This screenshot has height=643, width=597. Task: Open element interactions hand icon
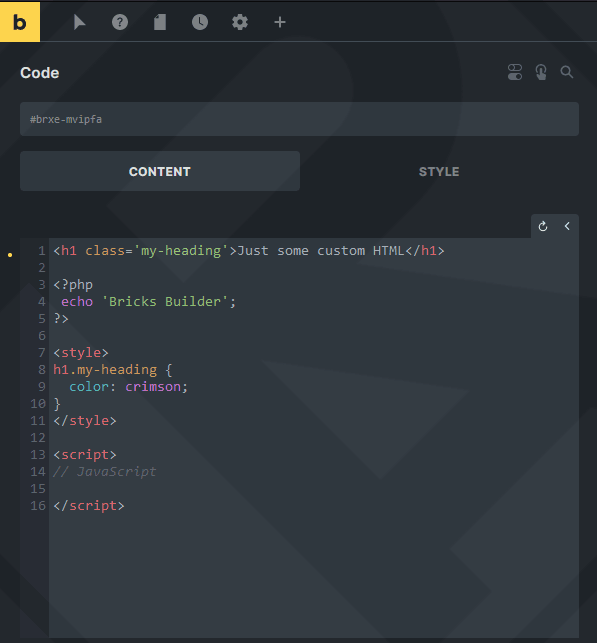point(541,72)
